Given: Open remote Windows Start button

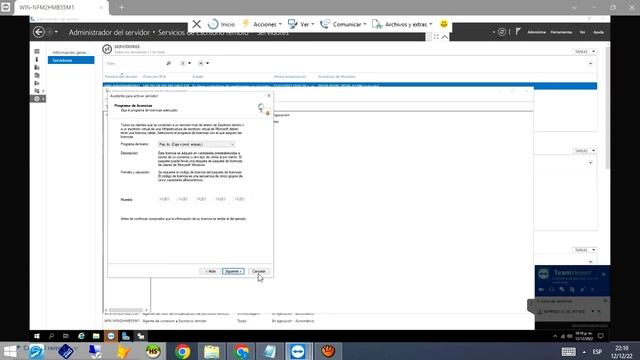Looking at the screenshot, I should pyautogui.click(x=37, y=336).
